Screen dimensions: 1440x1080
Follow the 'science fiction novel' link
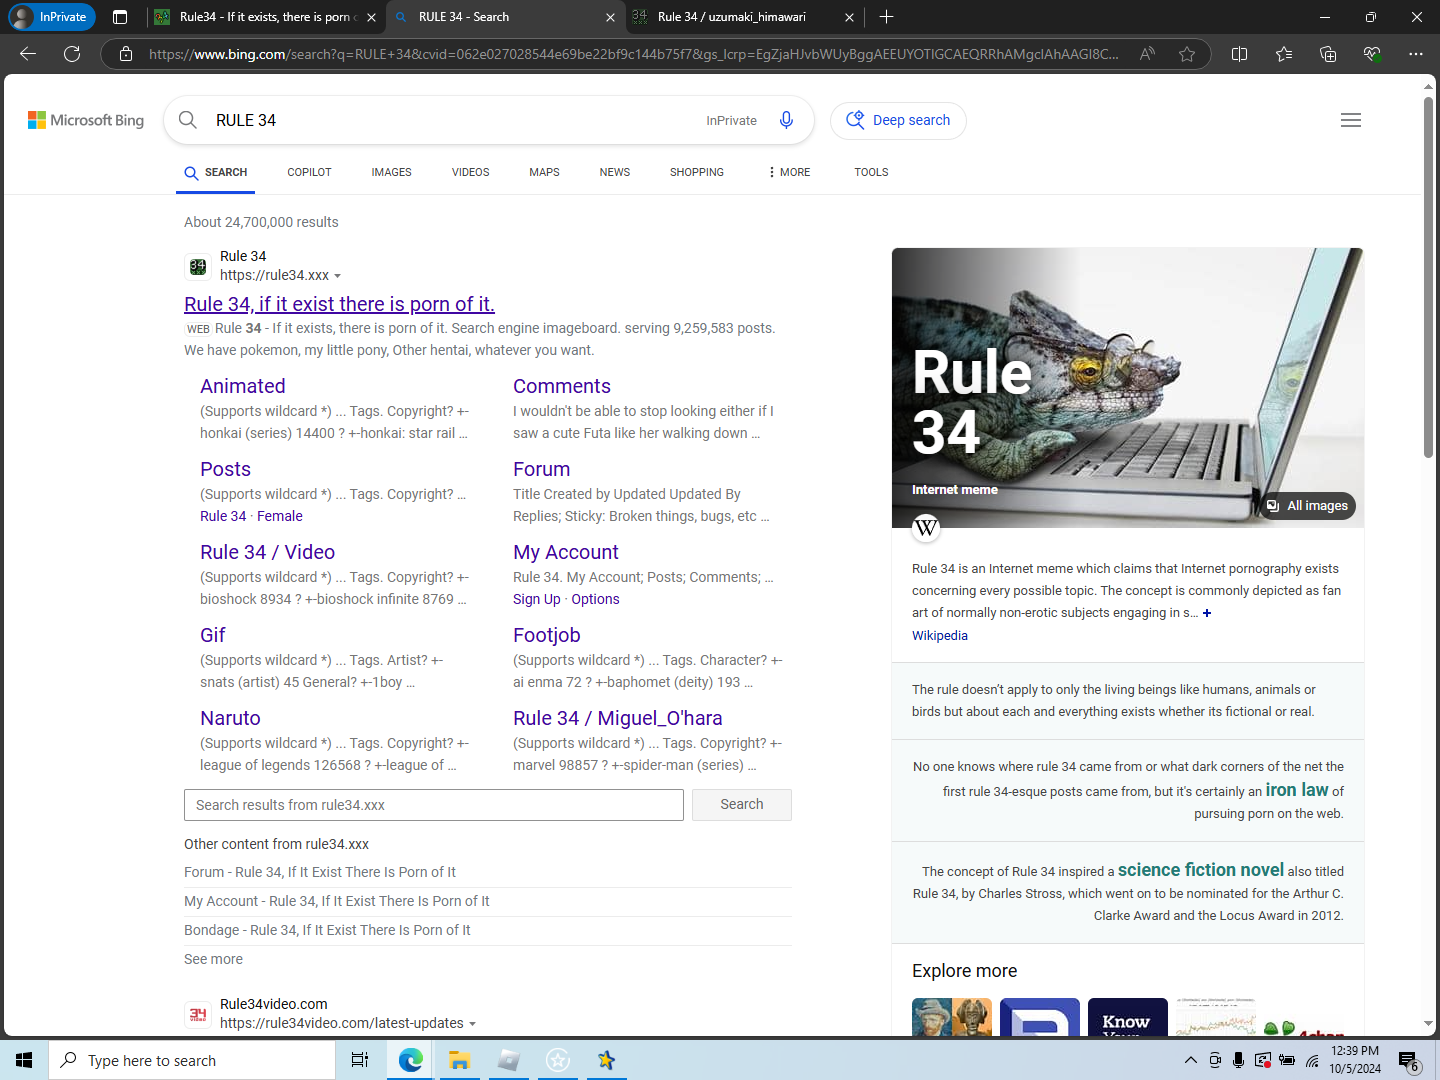1200,870
